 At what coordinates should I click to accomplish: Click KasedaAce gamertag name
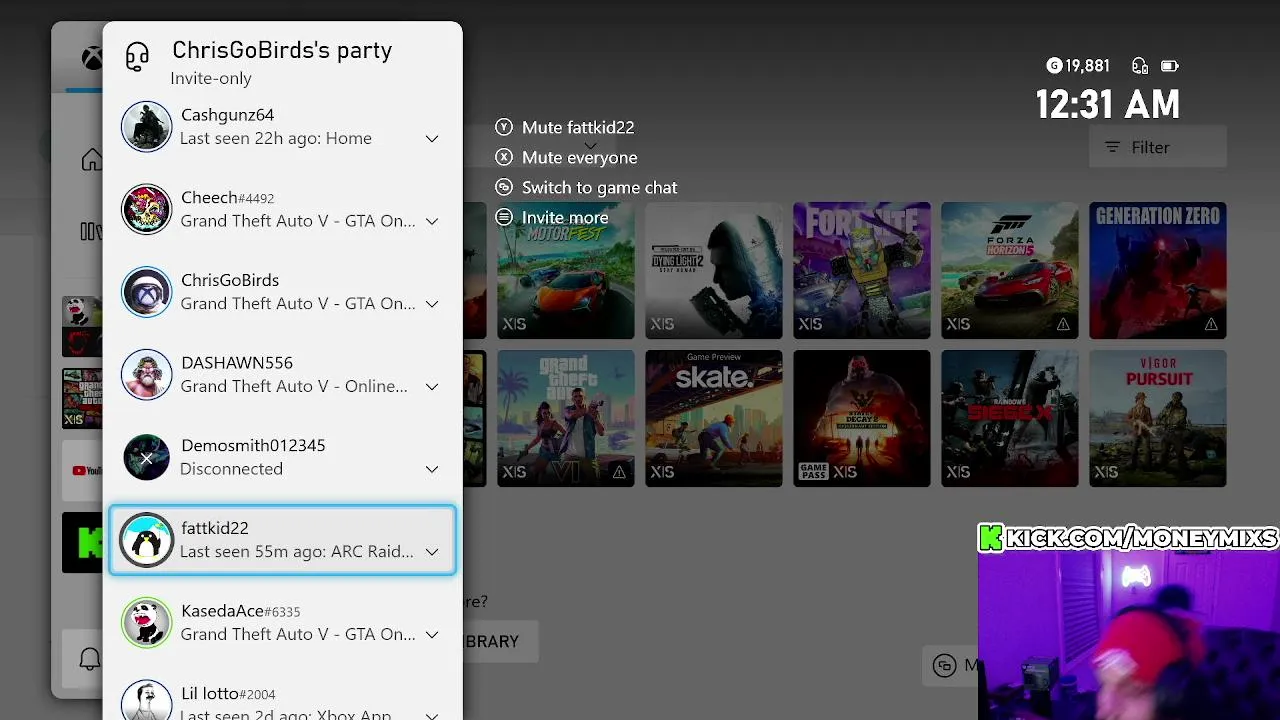pyautogui.click(x=241, y=611)
